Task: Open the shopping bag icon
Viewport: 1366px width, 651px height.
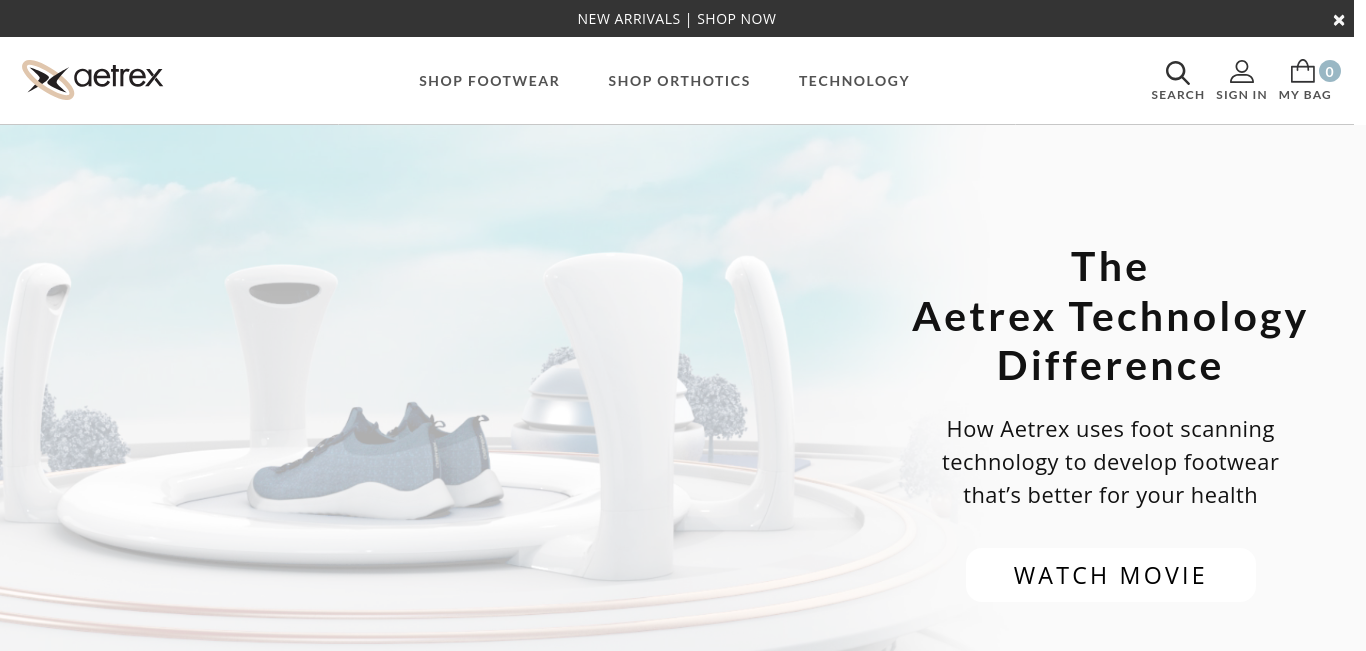Action: [1302, 71]
